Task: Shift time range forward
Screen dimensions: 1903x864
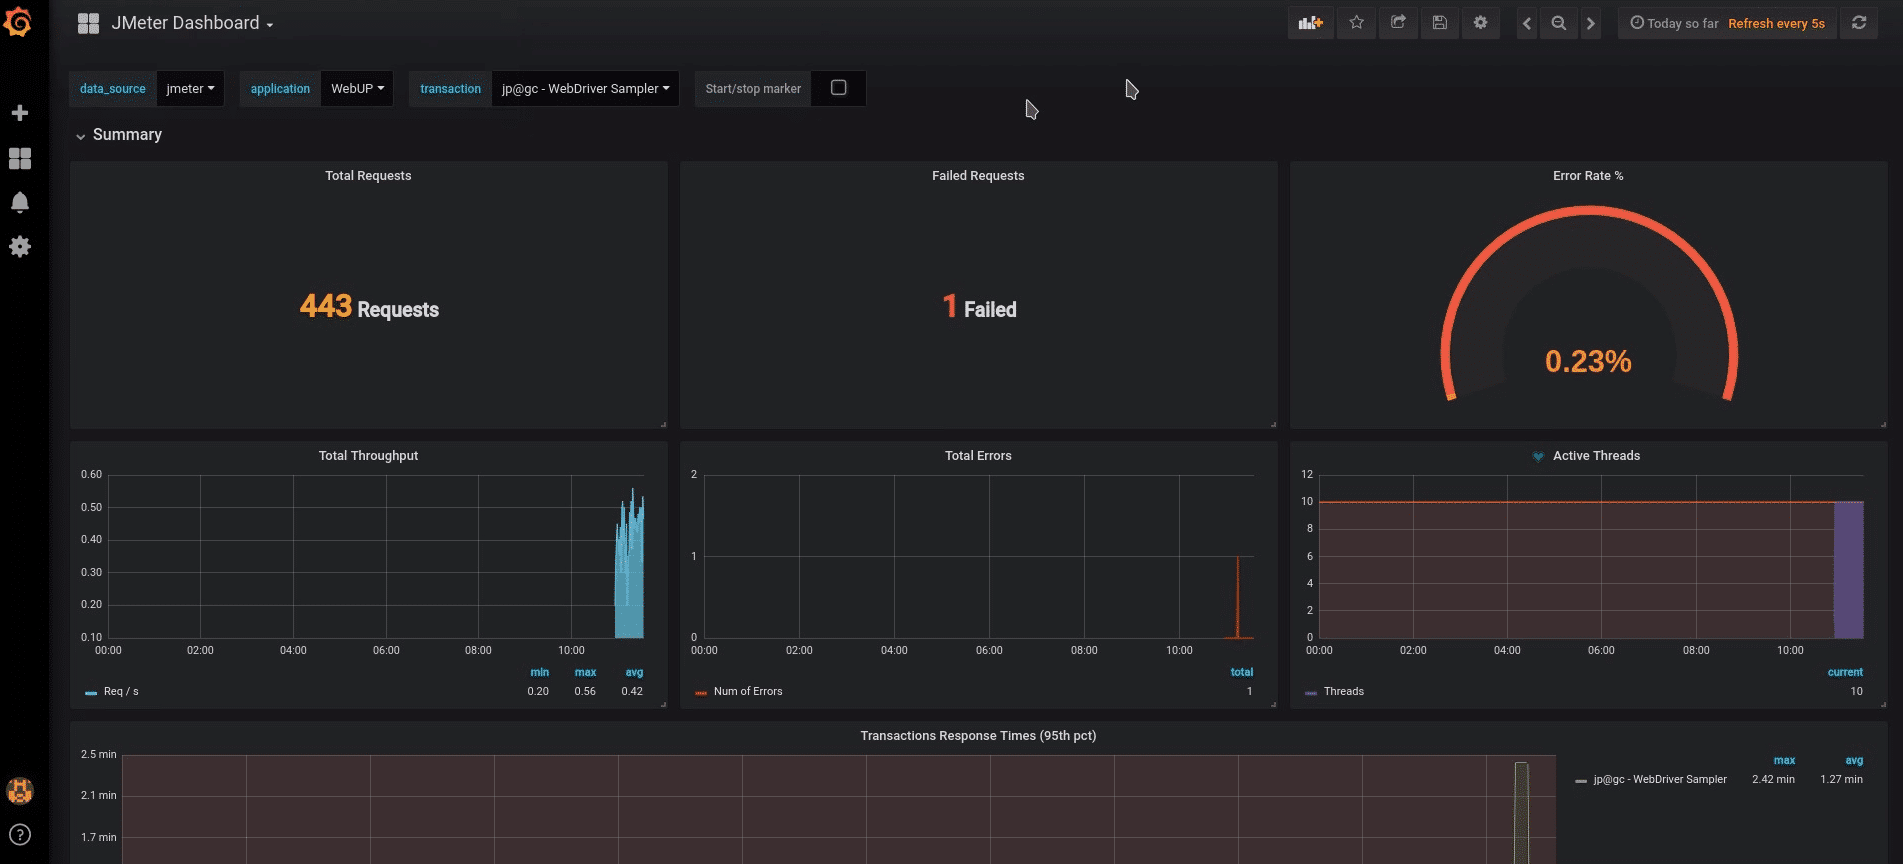Action: pyautogui.click(x=1590, y=23)
